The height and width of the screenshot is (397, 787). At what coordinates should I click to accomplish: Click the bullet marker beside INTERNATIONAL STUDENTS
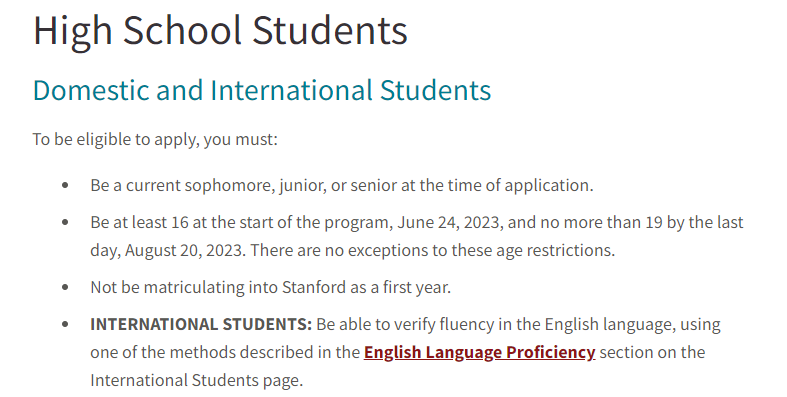pyautogui.click(x=65, y=324)
